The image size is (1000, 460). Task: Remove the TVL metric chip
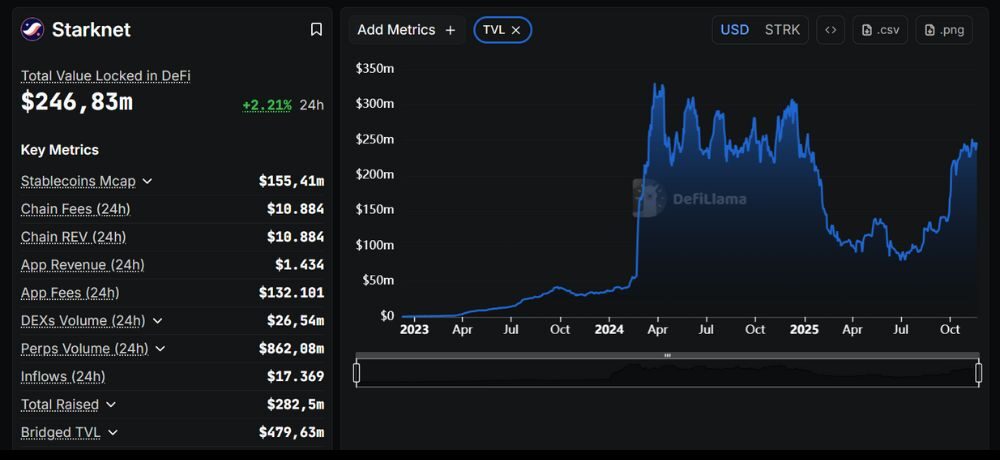[516, 30]
